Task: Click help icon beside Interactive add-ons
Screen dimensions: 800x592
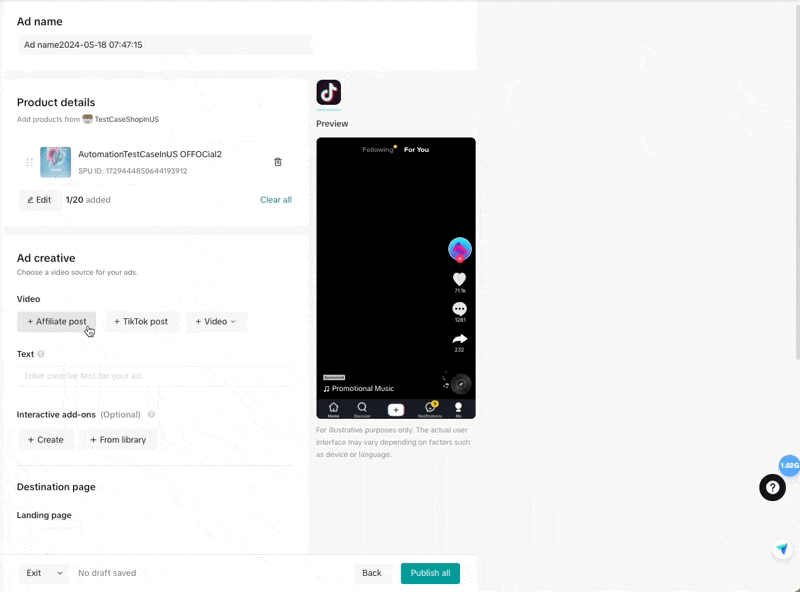Action: click(151, 414)
